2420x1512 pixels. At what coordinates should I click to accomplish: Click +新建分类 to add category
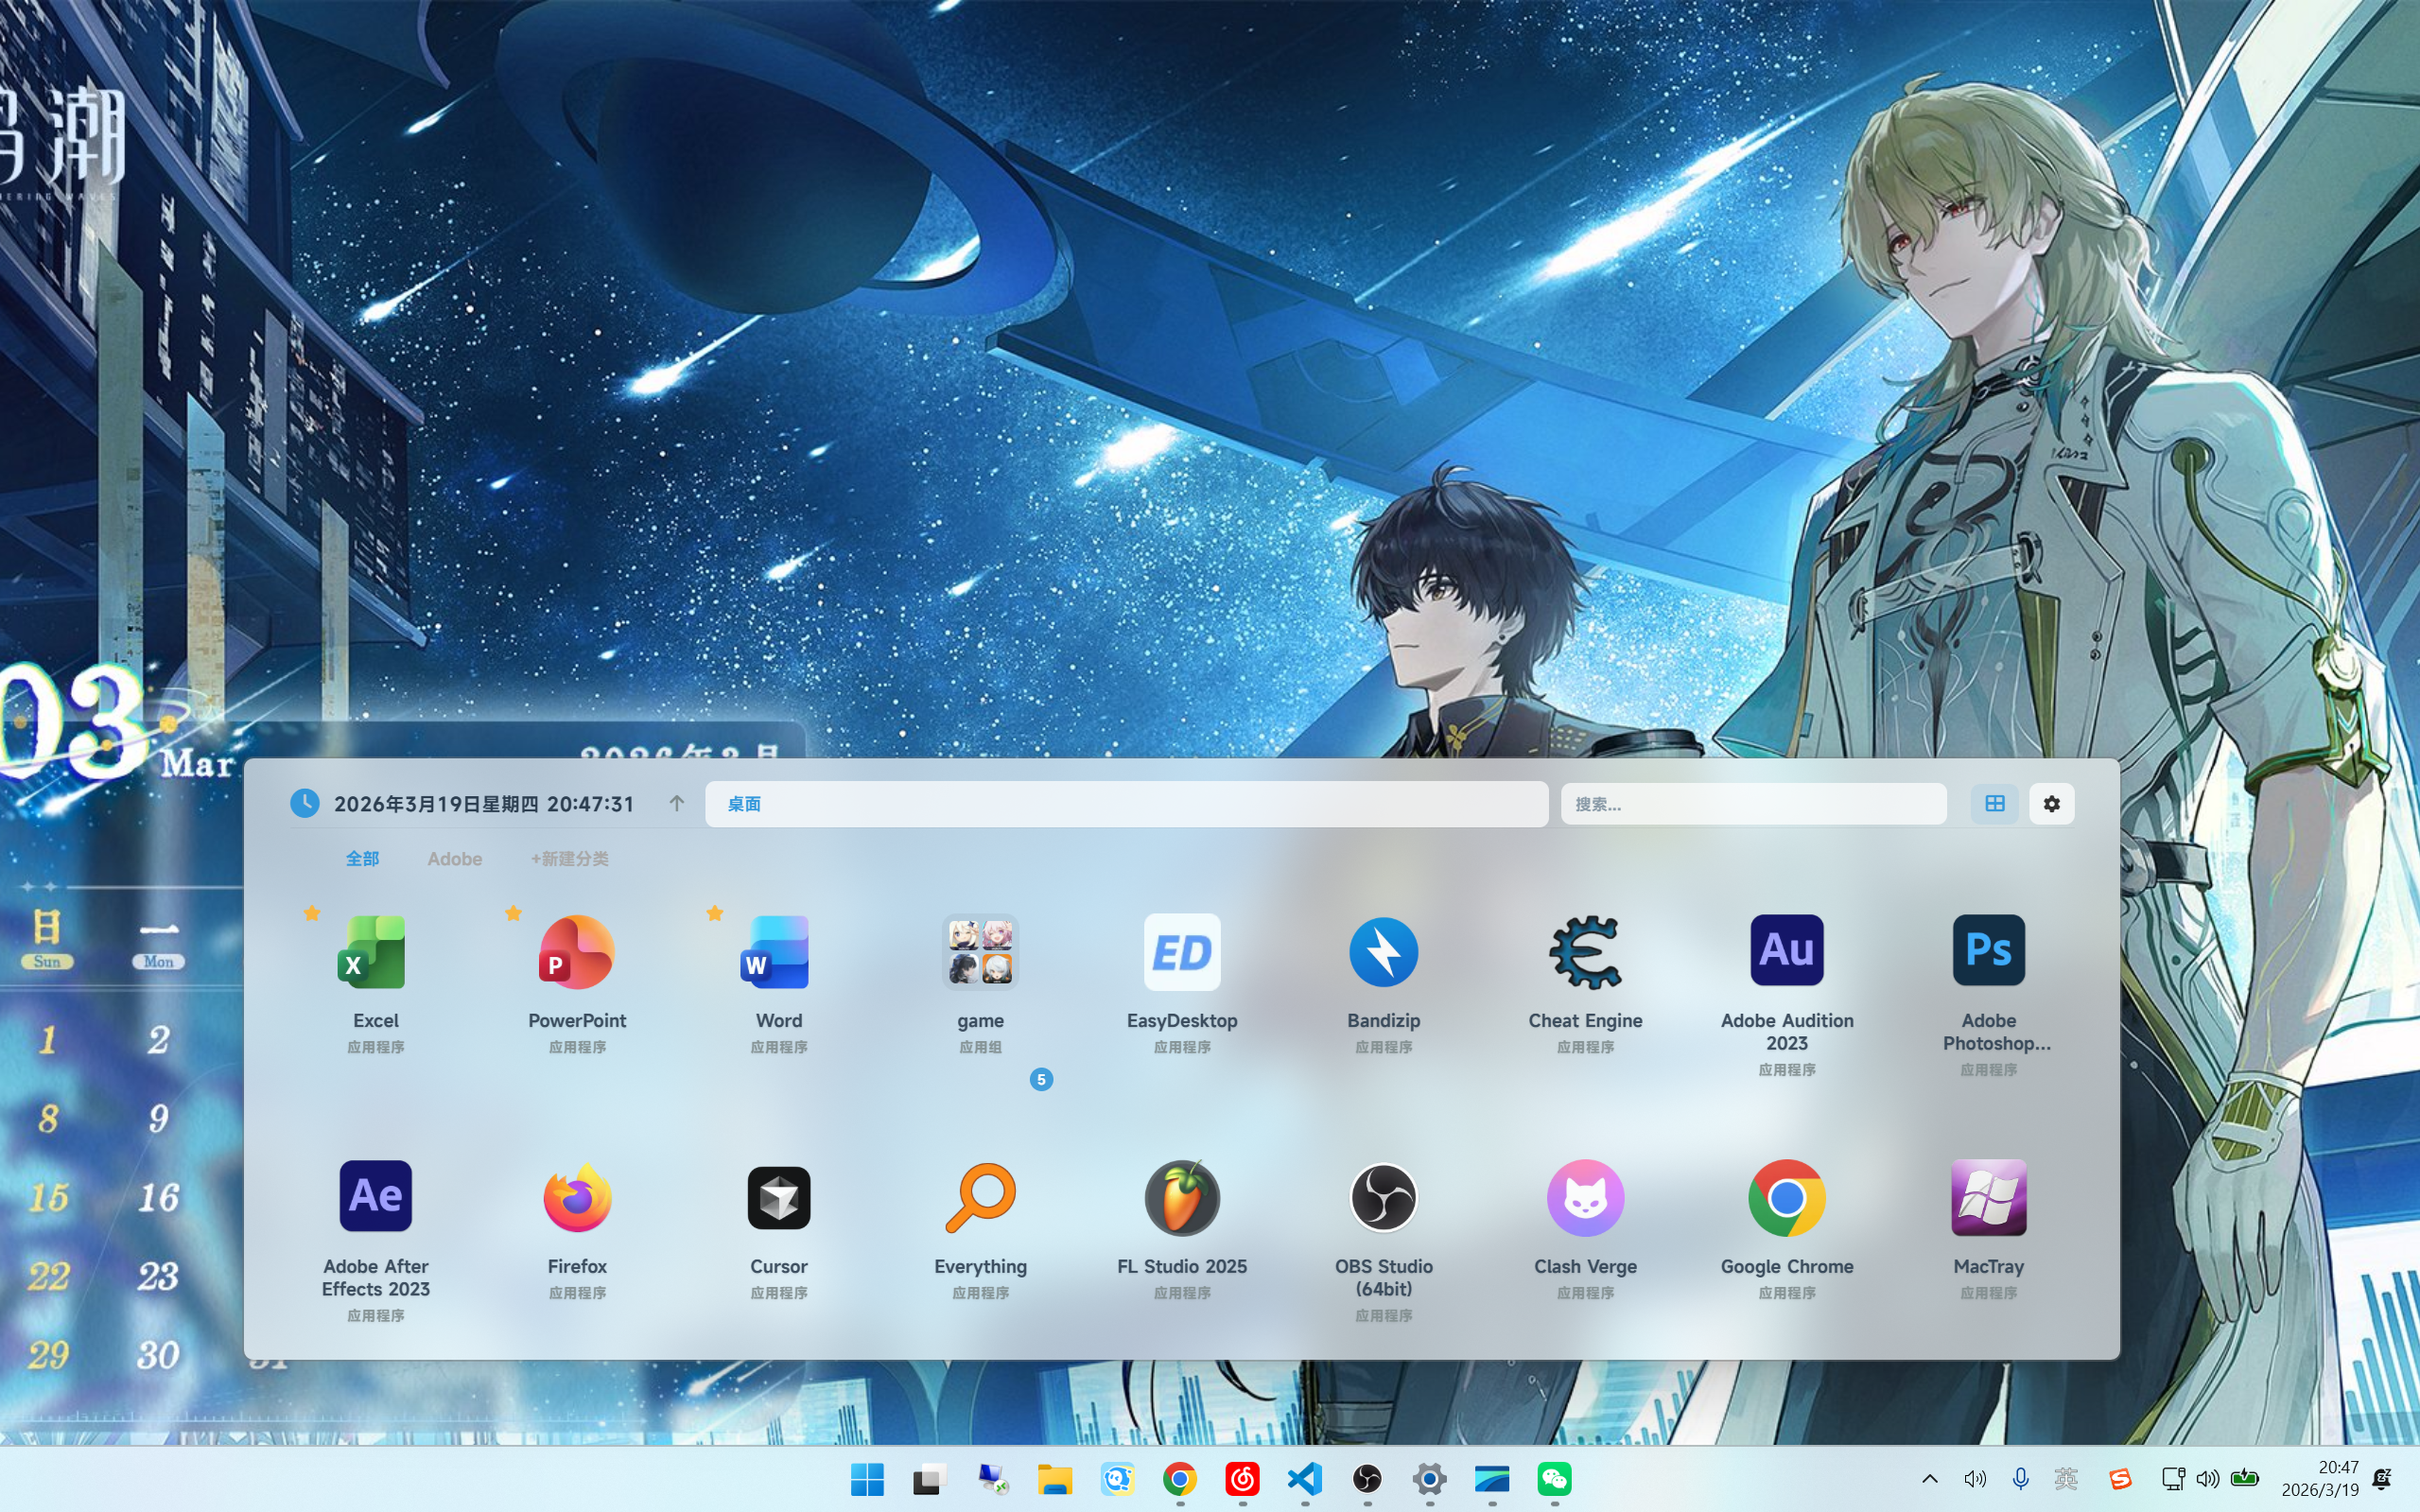[x=569, y=859]
